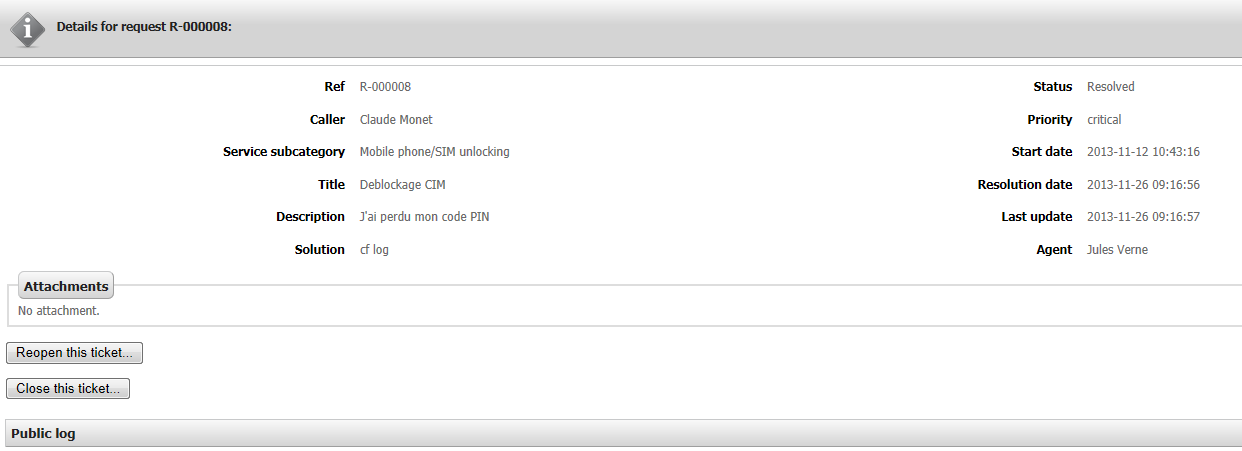Click the solution text 'cf log'
This screenshot has width=1242, height=451.
[374, 250]
